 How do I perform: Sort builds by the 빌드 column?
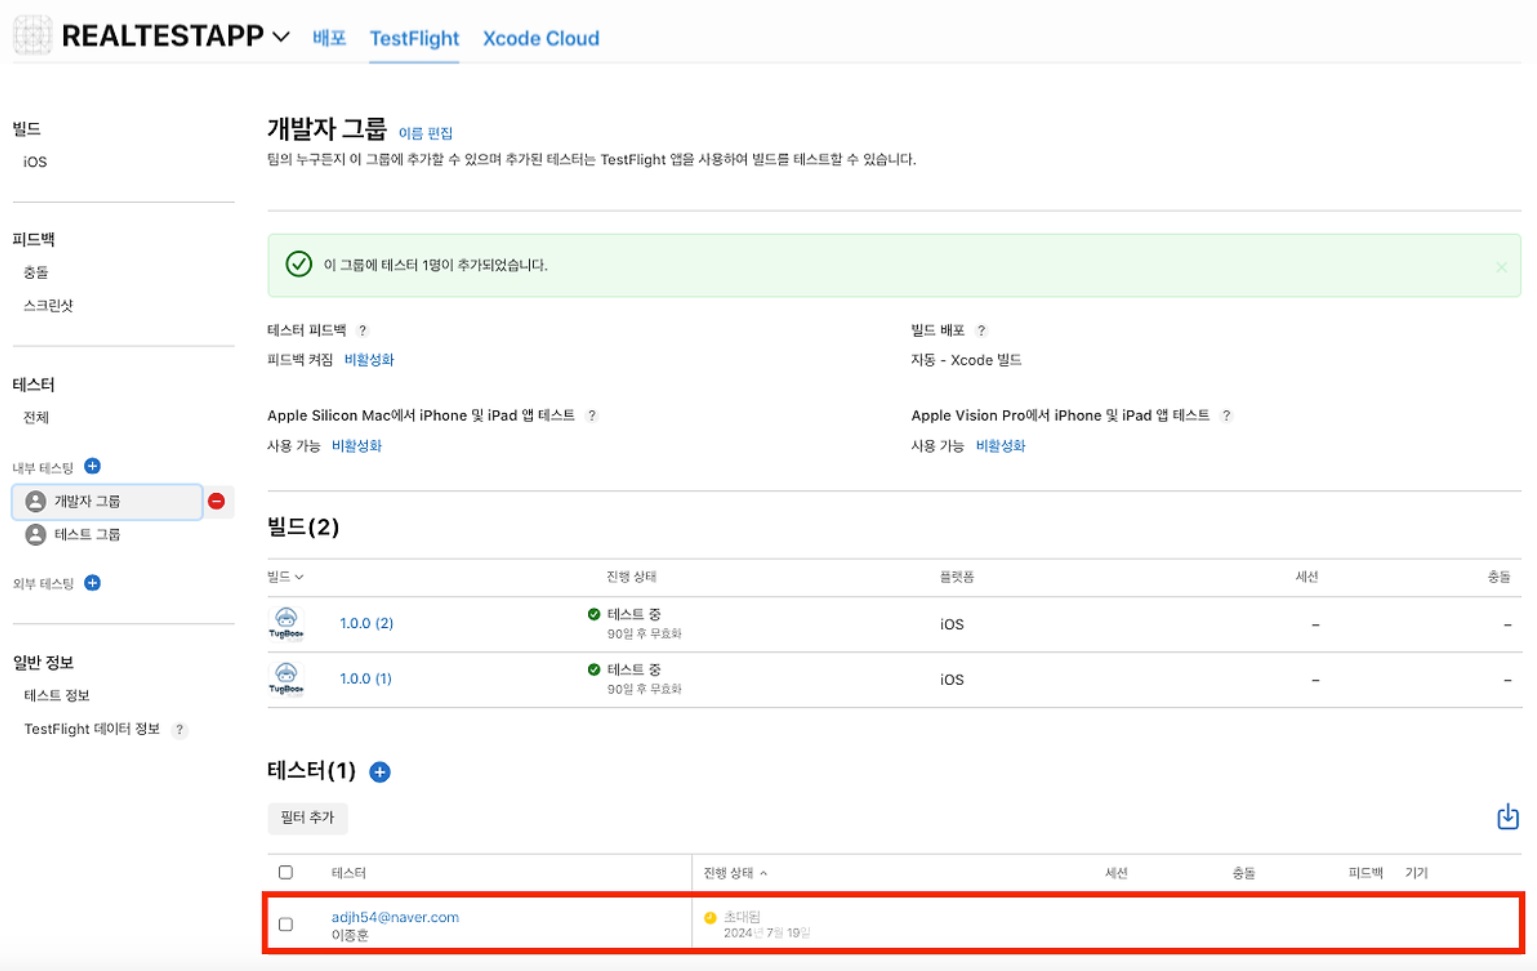285,577
